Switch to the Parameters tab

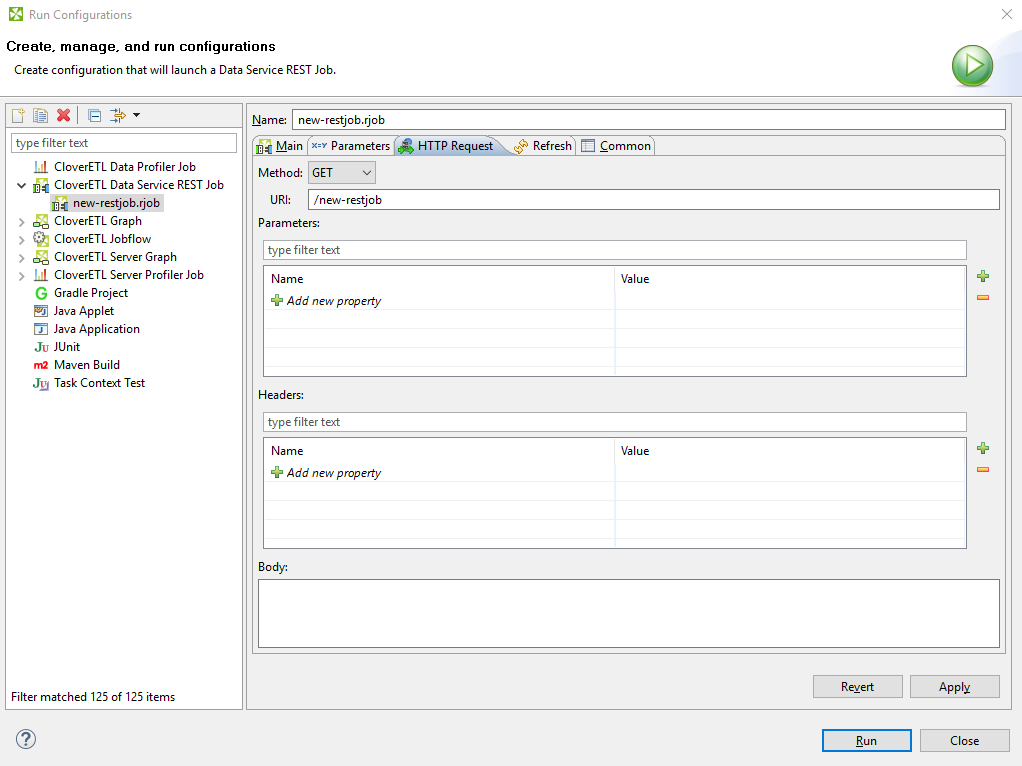click(351, 146)
